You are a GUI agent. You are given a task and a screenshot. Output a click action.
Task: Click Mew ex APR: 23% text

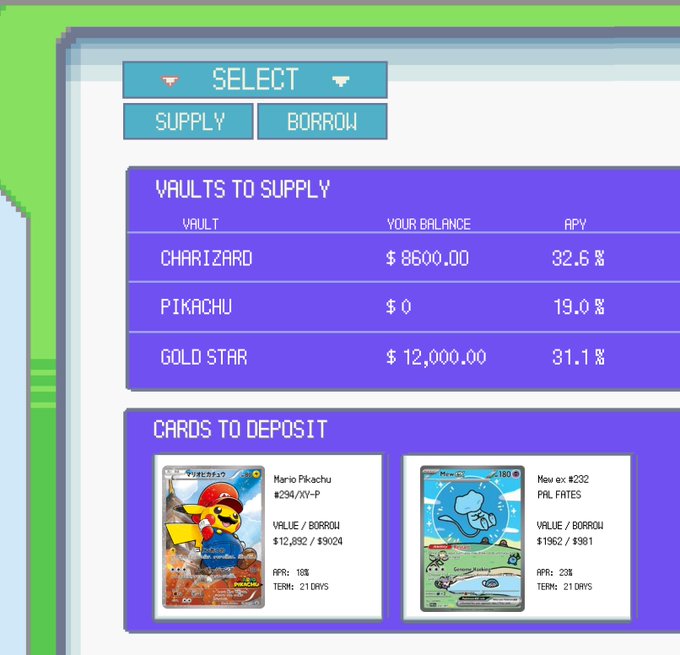pos(554,573)
